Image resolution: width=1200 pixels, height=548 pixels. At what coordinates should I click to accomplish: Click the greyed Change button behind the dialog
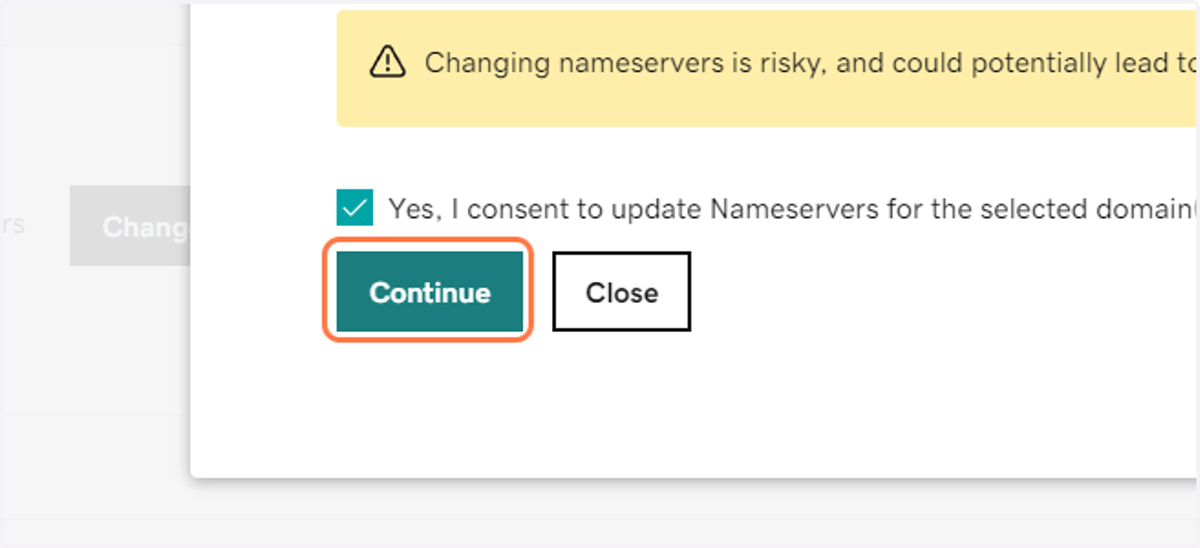[x=130, y=226]
